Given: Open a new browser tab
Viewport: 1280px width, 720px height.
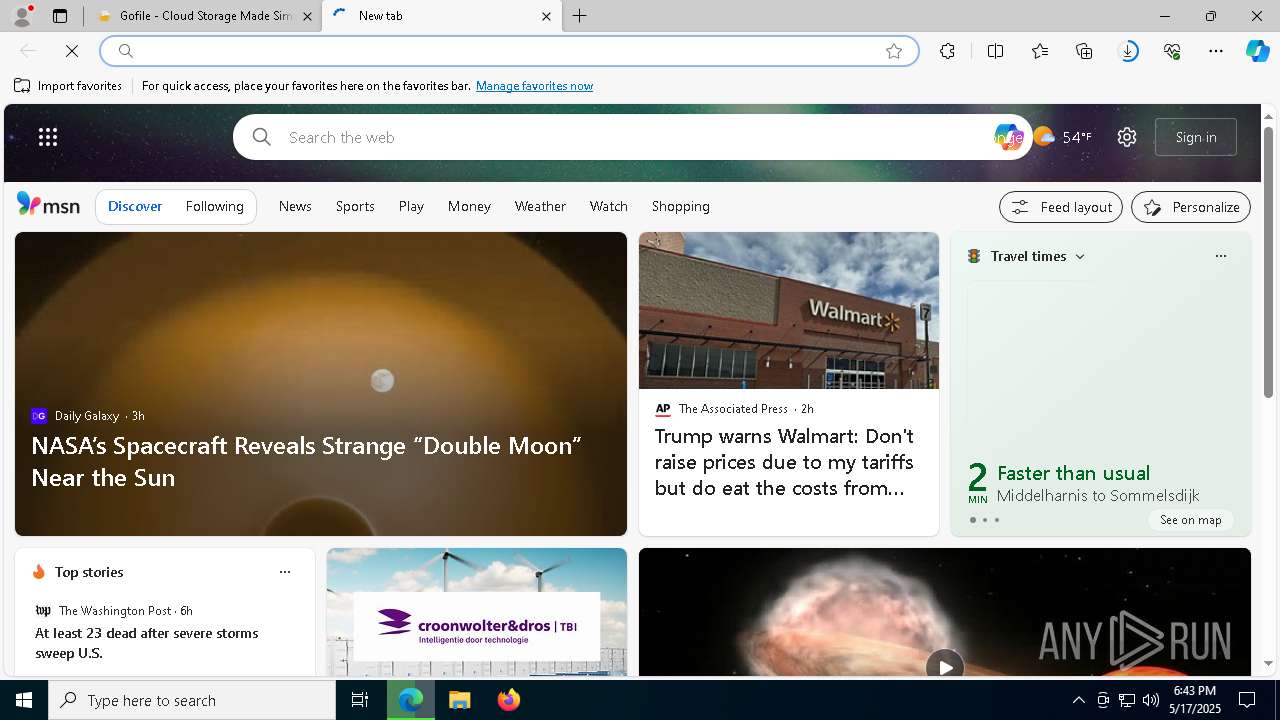Looking at the screenshot, I should 579,16.
